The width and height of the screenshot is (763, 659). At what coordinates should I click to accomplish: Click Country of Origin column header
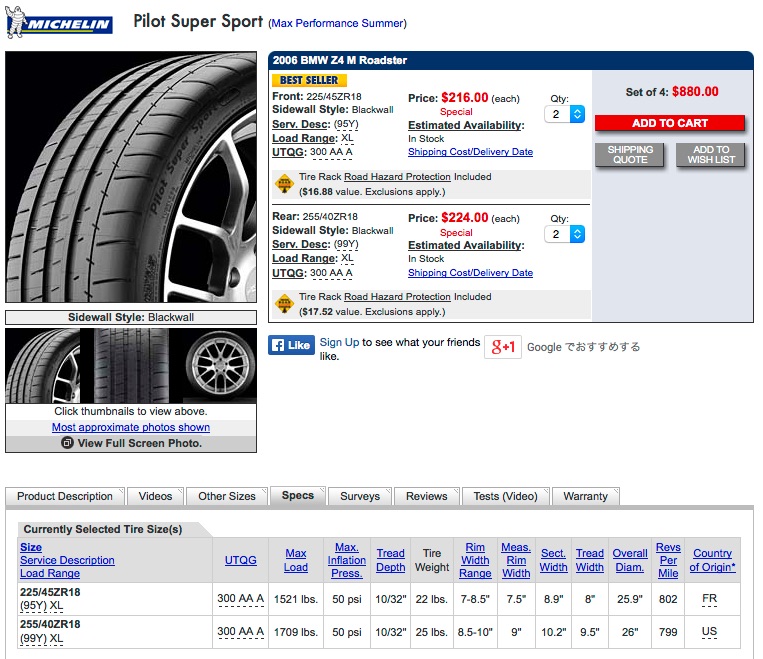click(712, 560)
